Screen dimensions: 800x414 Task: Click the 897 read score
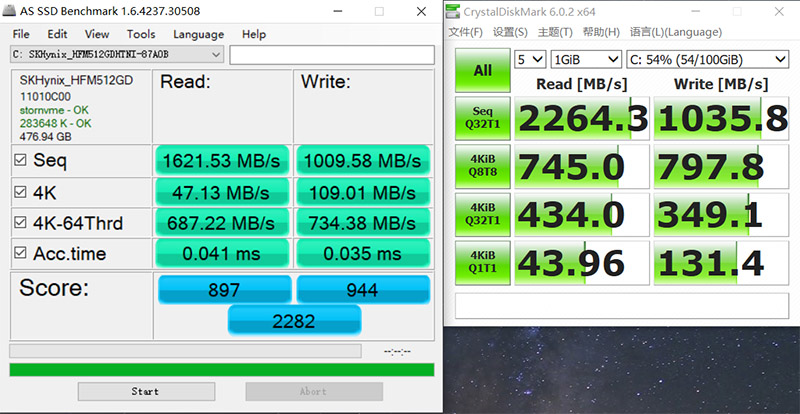tap(224, 289)
